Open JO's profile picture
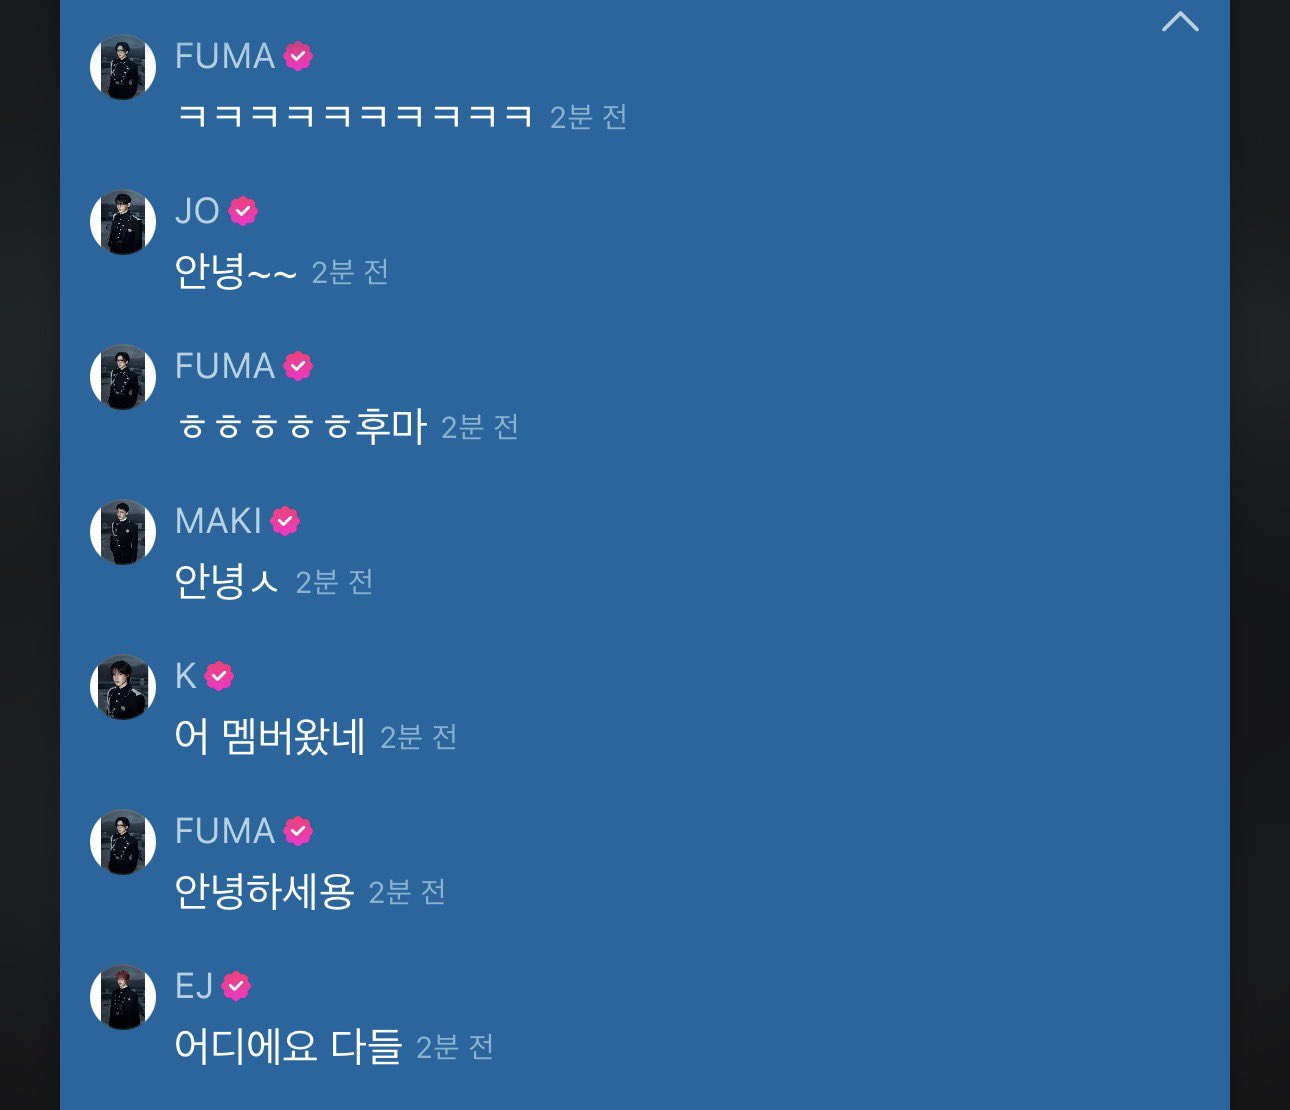The height and width of the screenshot is (1110, 1290). coord(123,222)
